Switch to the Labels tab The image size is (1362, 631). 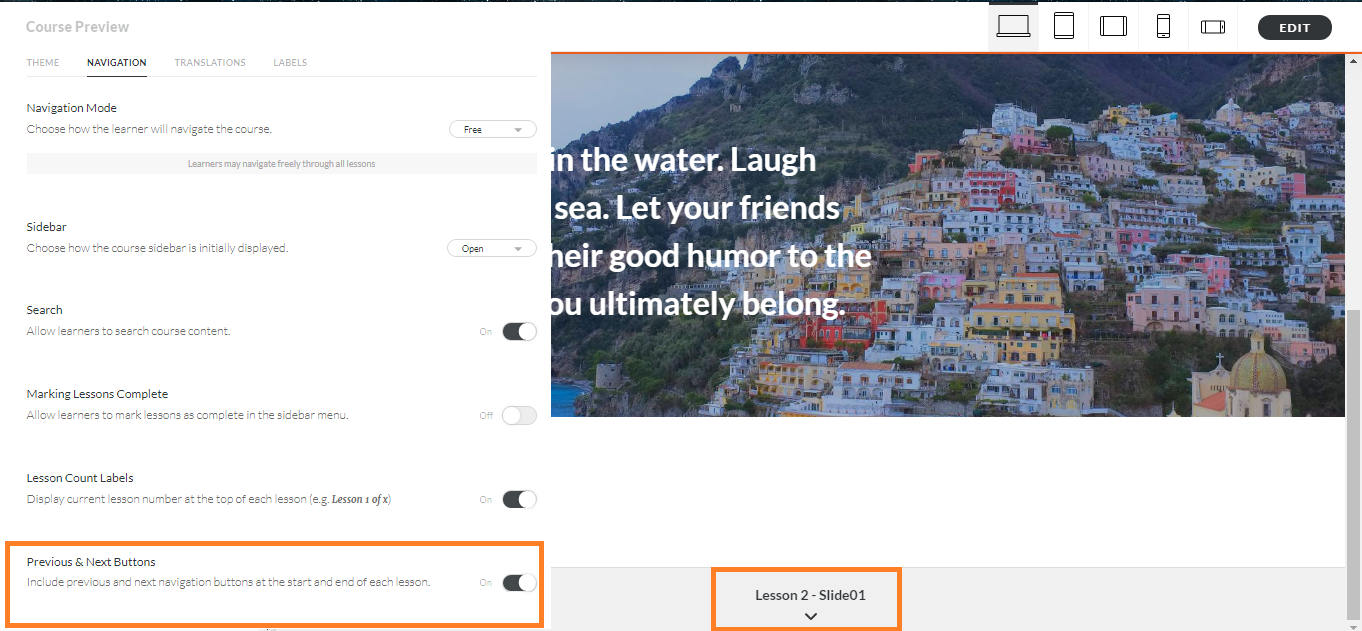point(290,62)
